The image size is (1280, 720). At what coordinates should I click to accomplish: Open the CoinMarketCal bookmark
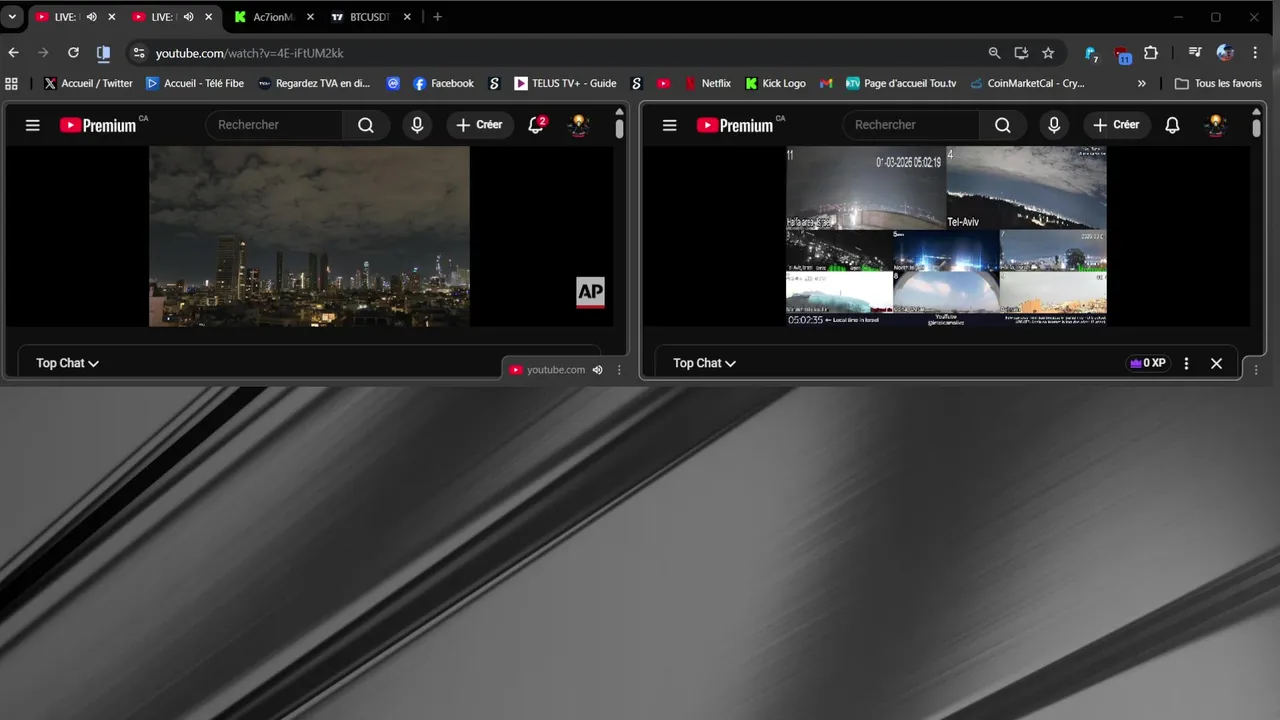click(x=1027, y=83)
